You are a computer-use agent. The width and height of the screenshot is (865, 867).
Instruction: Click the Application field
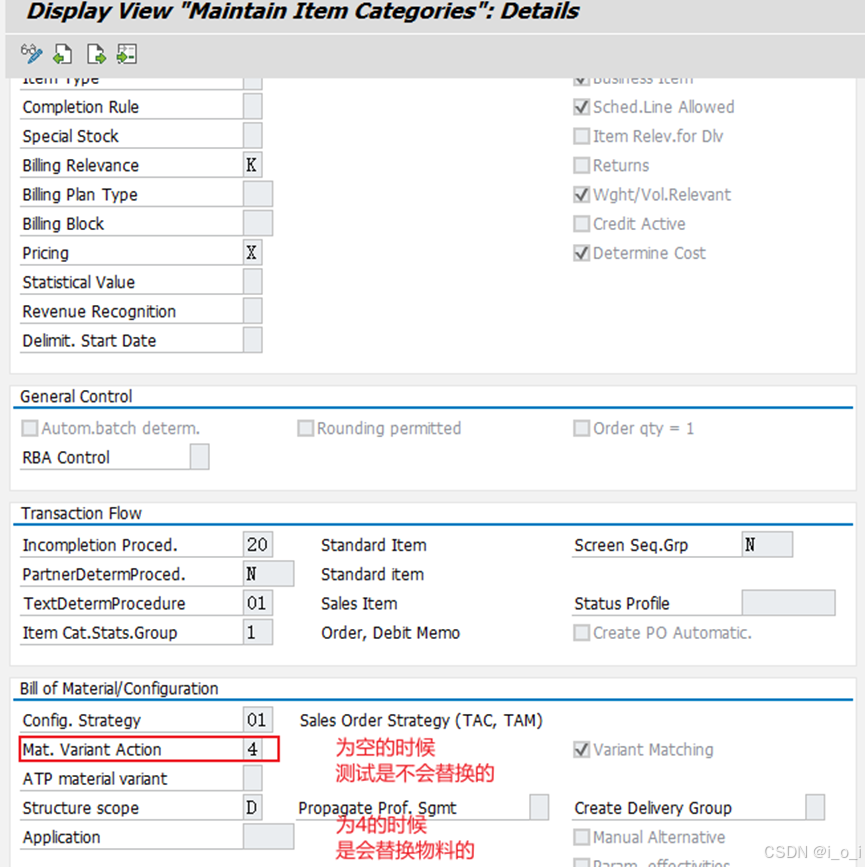[268, 837]
